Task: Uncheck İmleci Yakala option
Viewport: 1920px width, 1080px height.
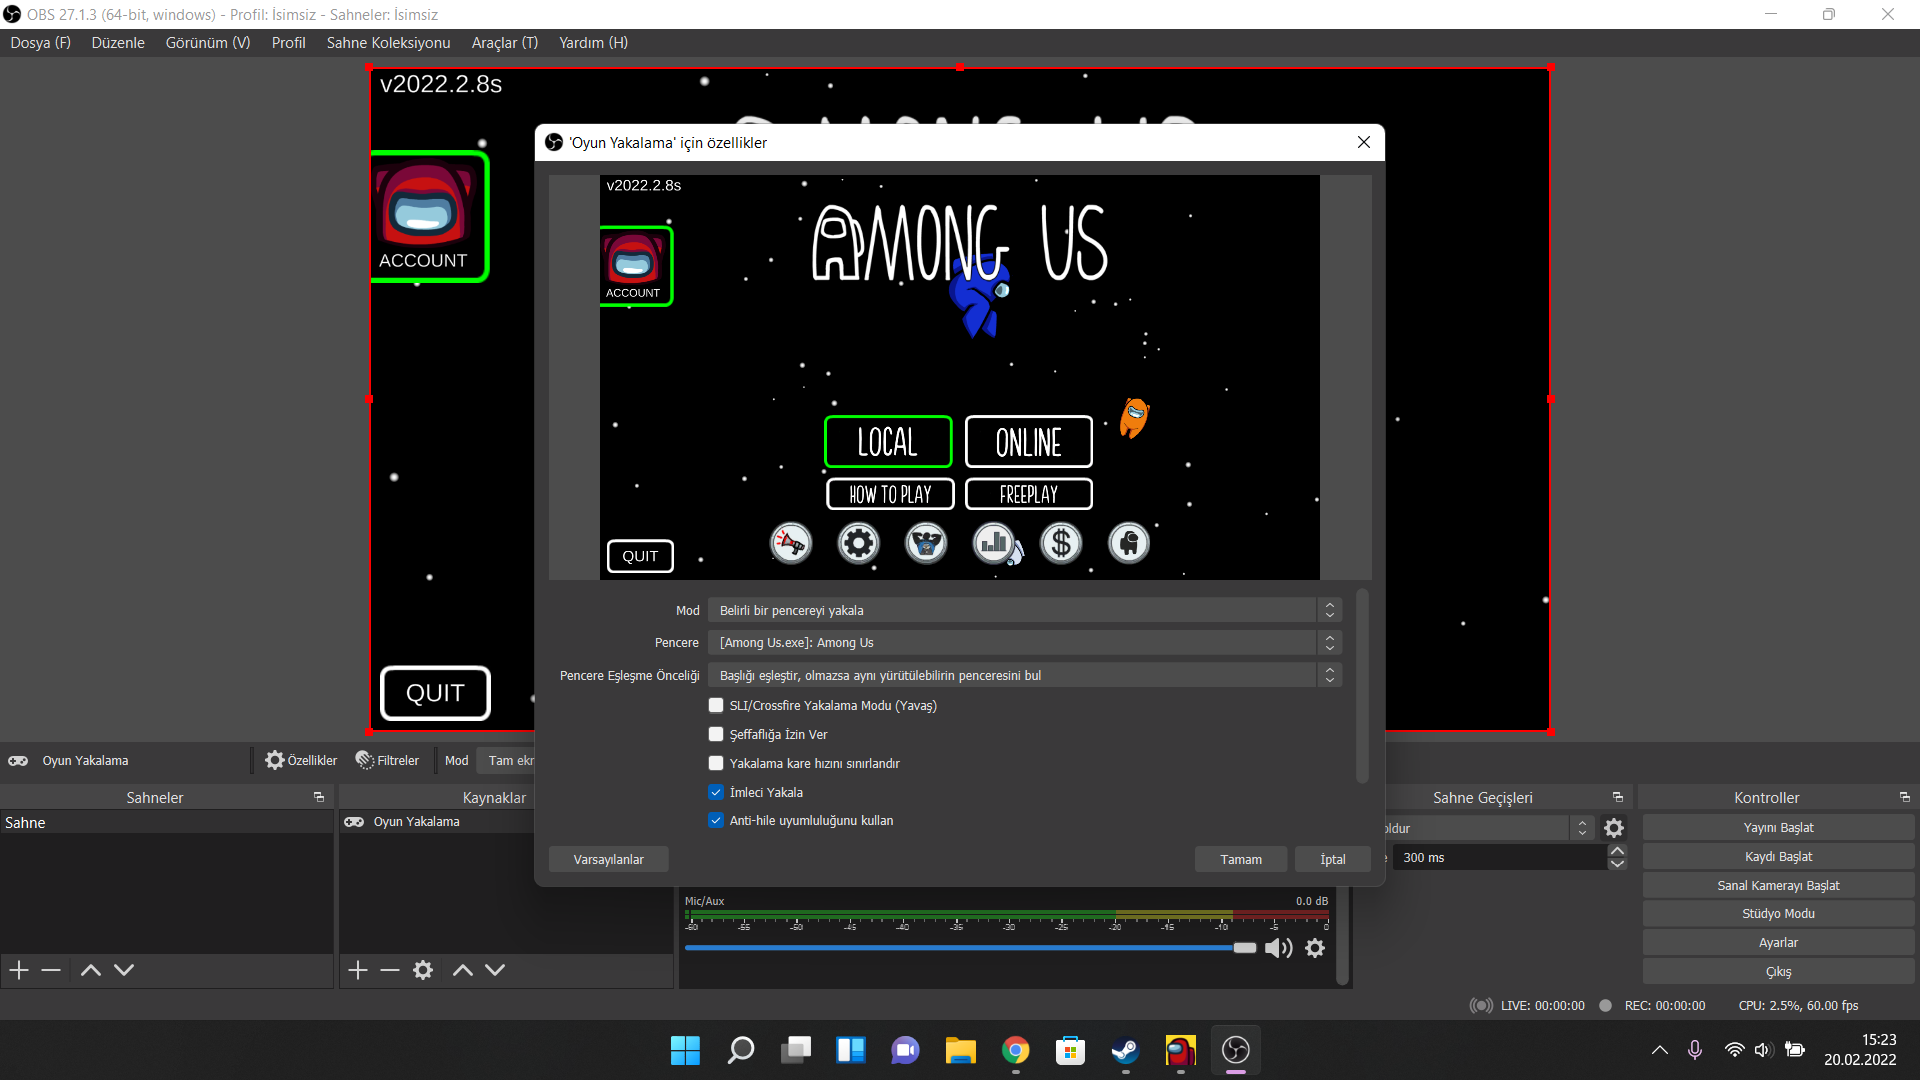Action: pyautogui.click(x=716, y=792)
